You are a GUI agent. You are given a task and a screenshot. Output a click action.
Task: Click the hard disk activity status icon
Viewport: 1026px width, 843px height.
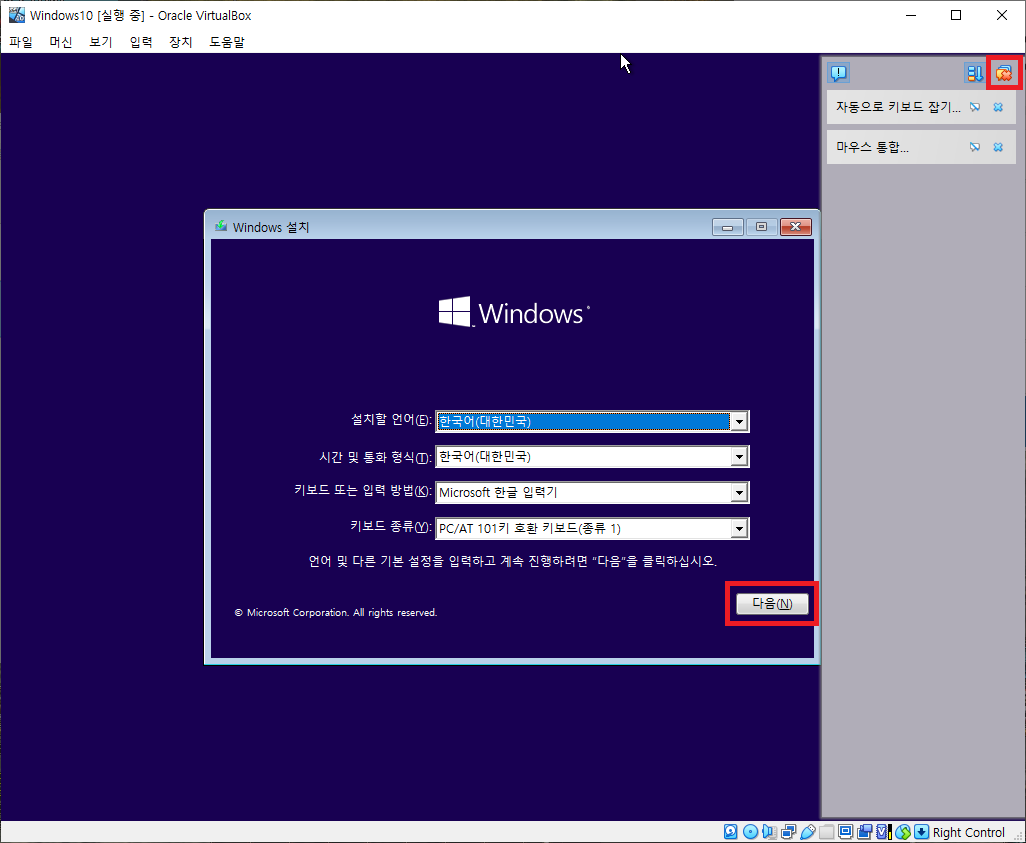[x=730, y=832]
